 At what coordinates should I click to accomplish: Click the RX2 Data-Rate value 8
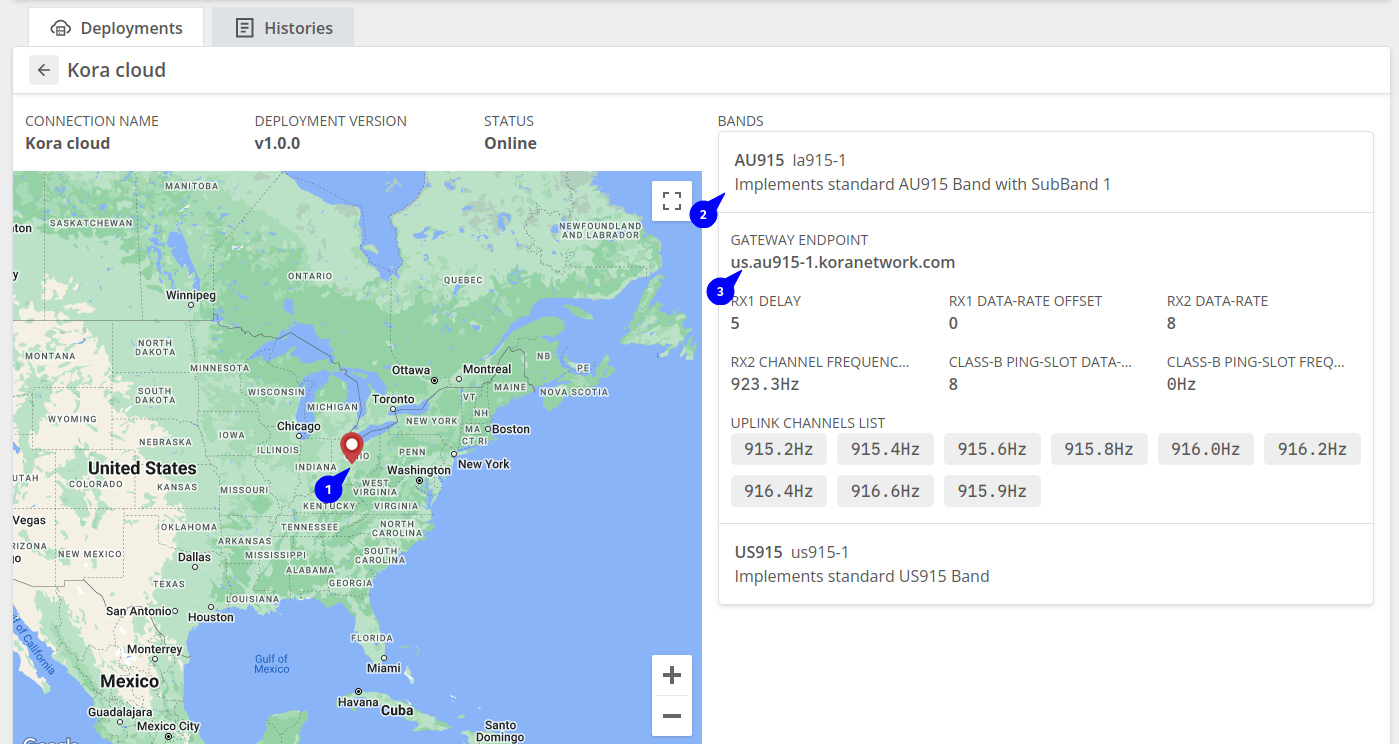point(1172,323)
